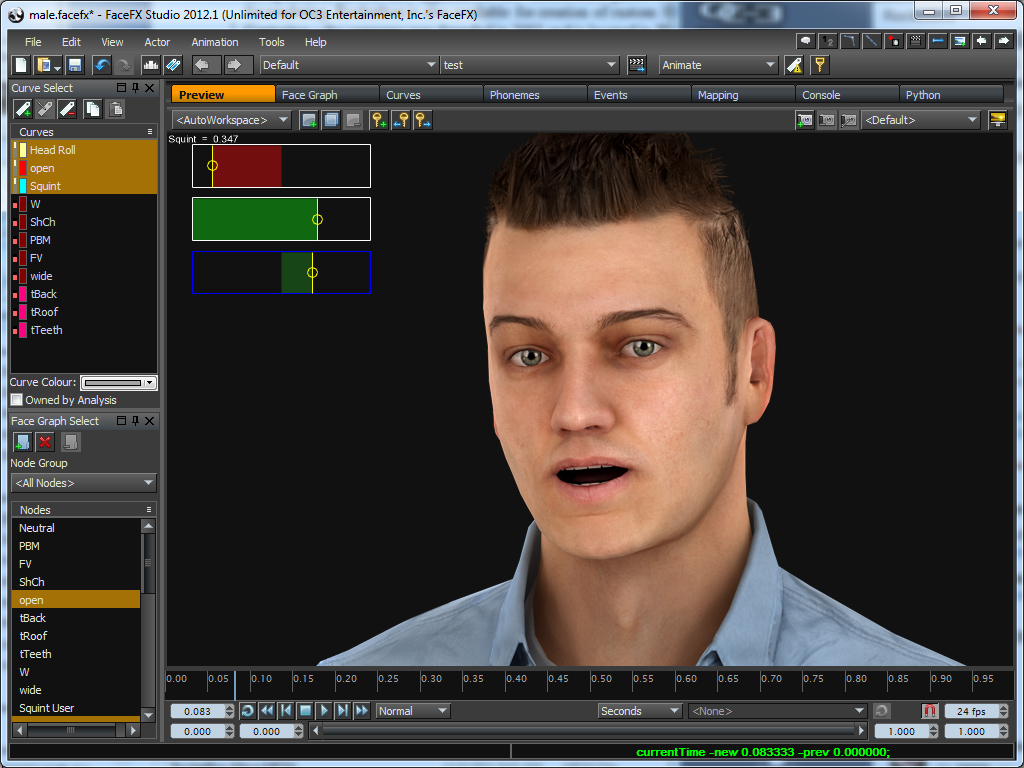The width and height of the screenshot is (1024, 768).
Task: Click the red dot node icon top right
Action: [x=894, y=41]
